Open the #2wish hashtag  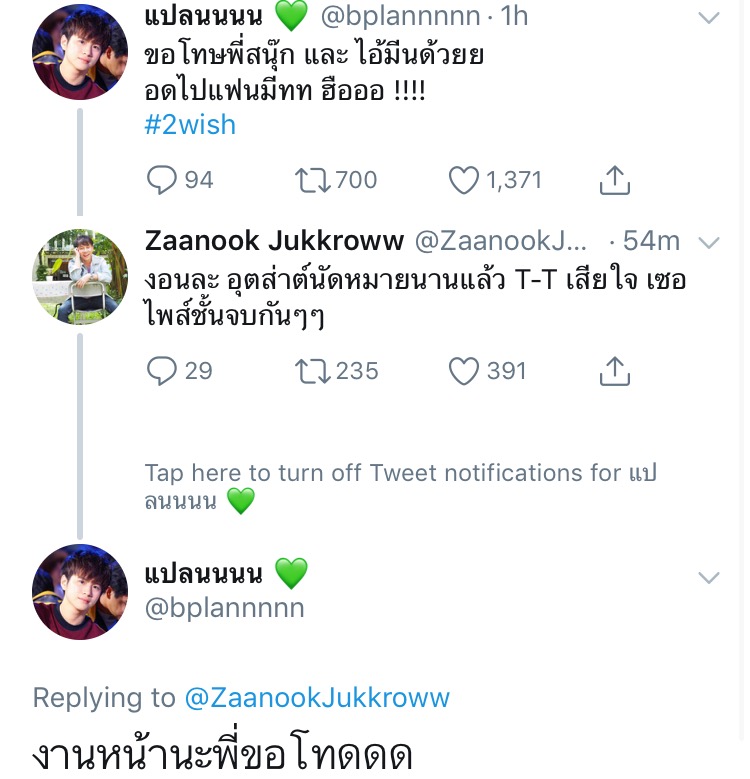190,125
